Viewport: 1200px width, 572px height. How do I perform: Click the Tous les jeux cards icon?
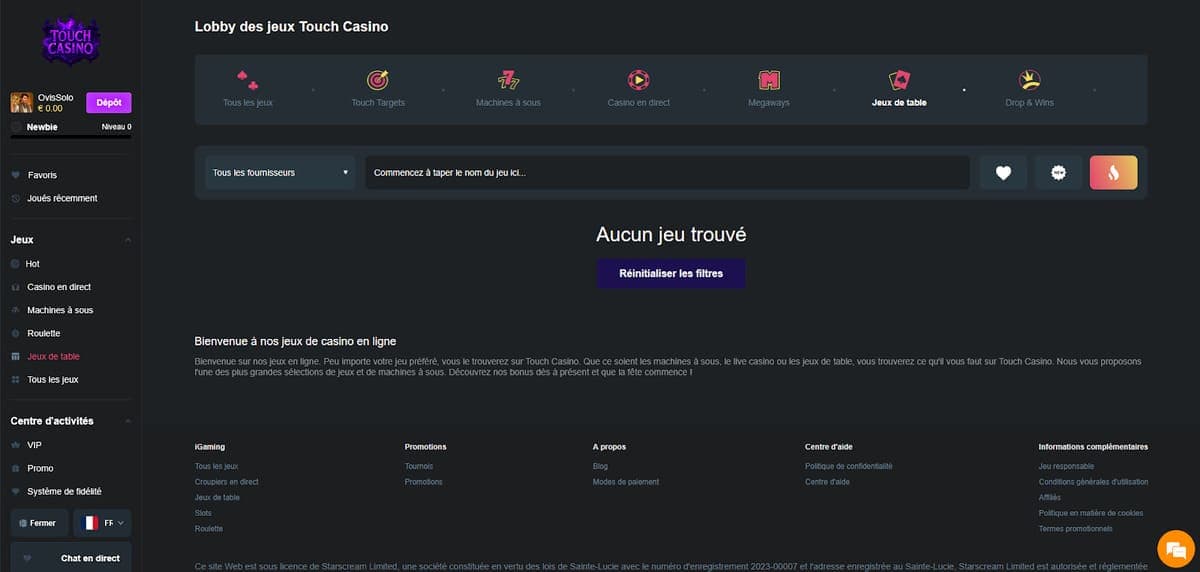pyautogui.click(x=248, y=79)
